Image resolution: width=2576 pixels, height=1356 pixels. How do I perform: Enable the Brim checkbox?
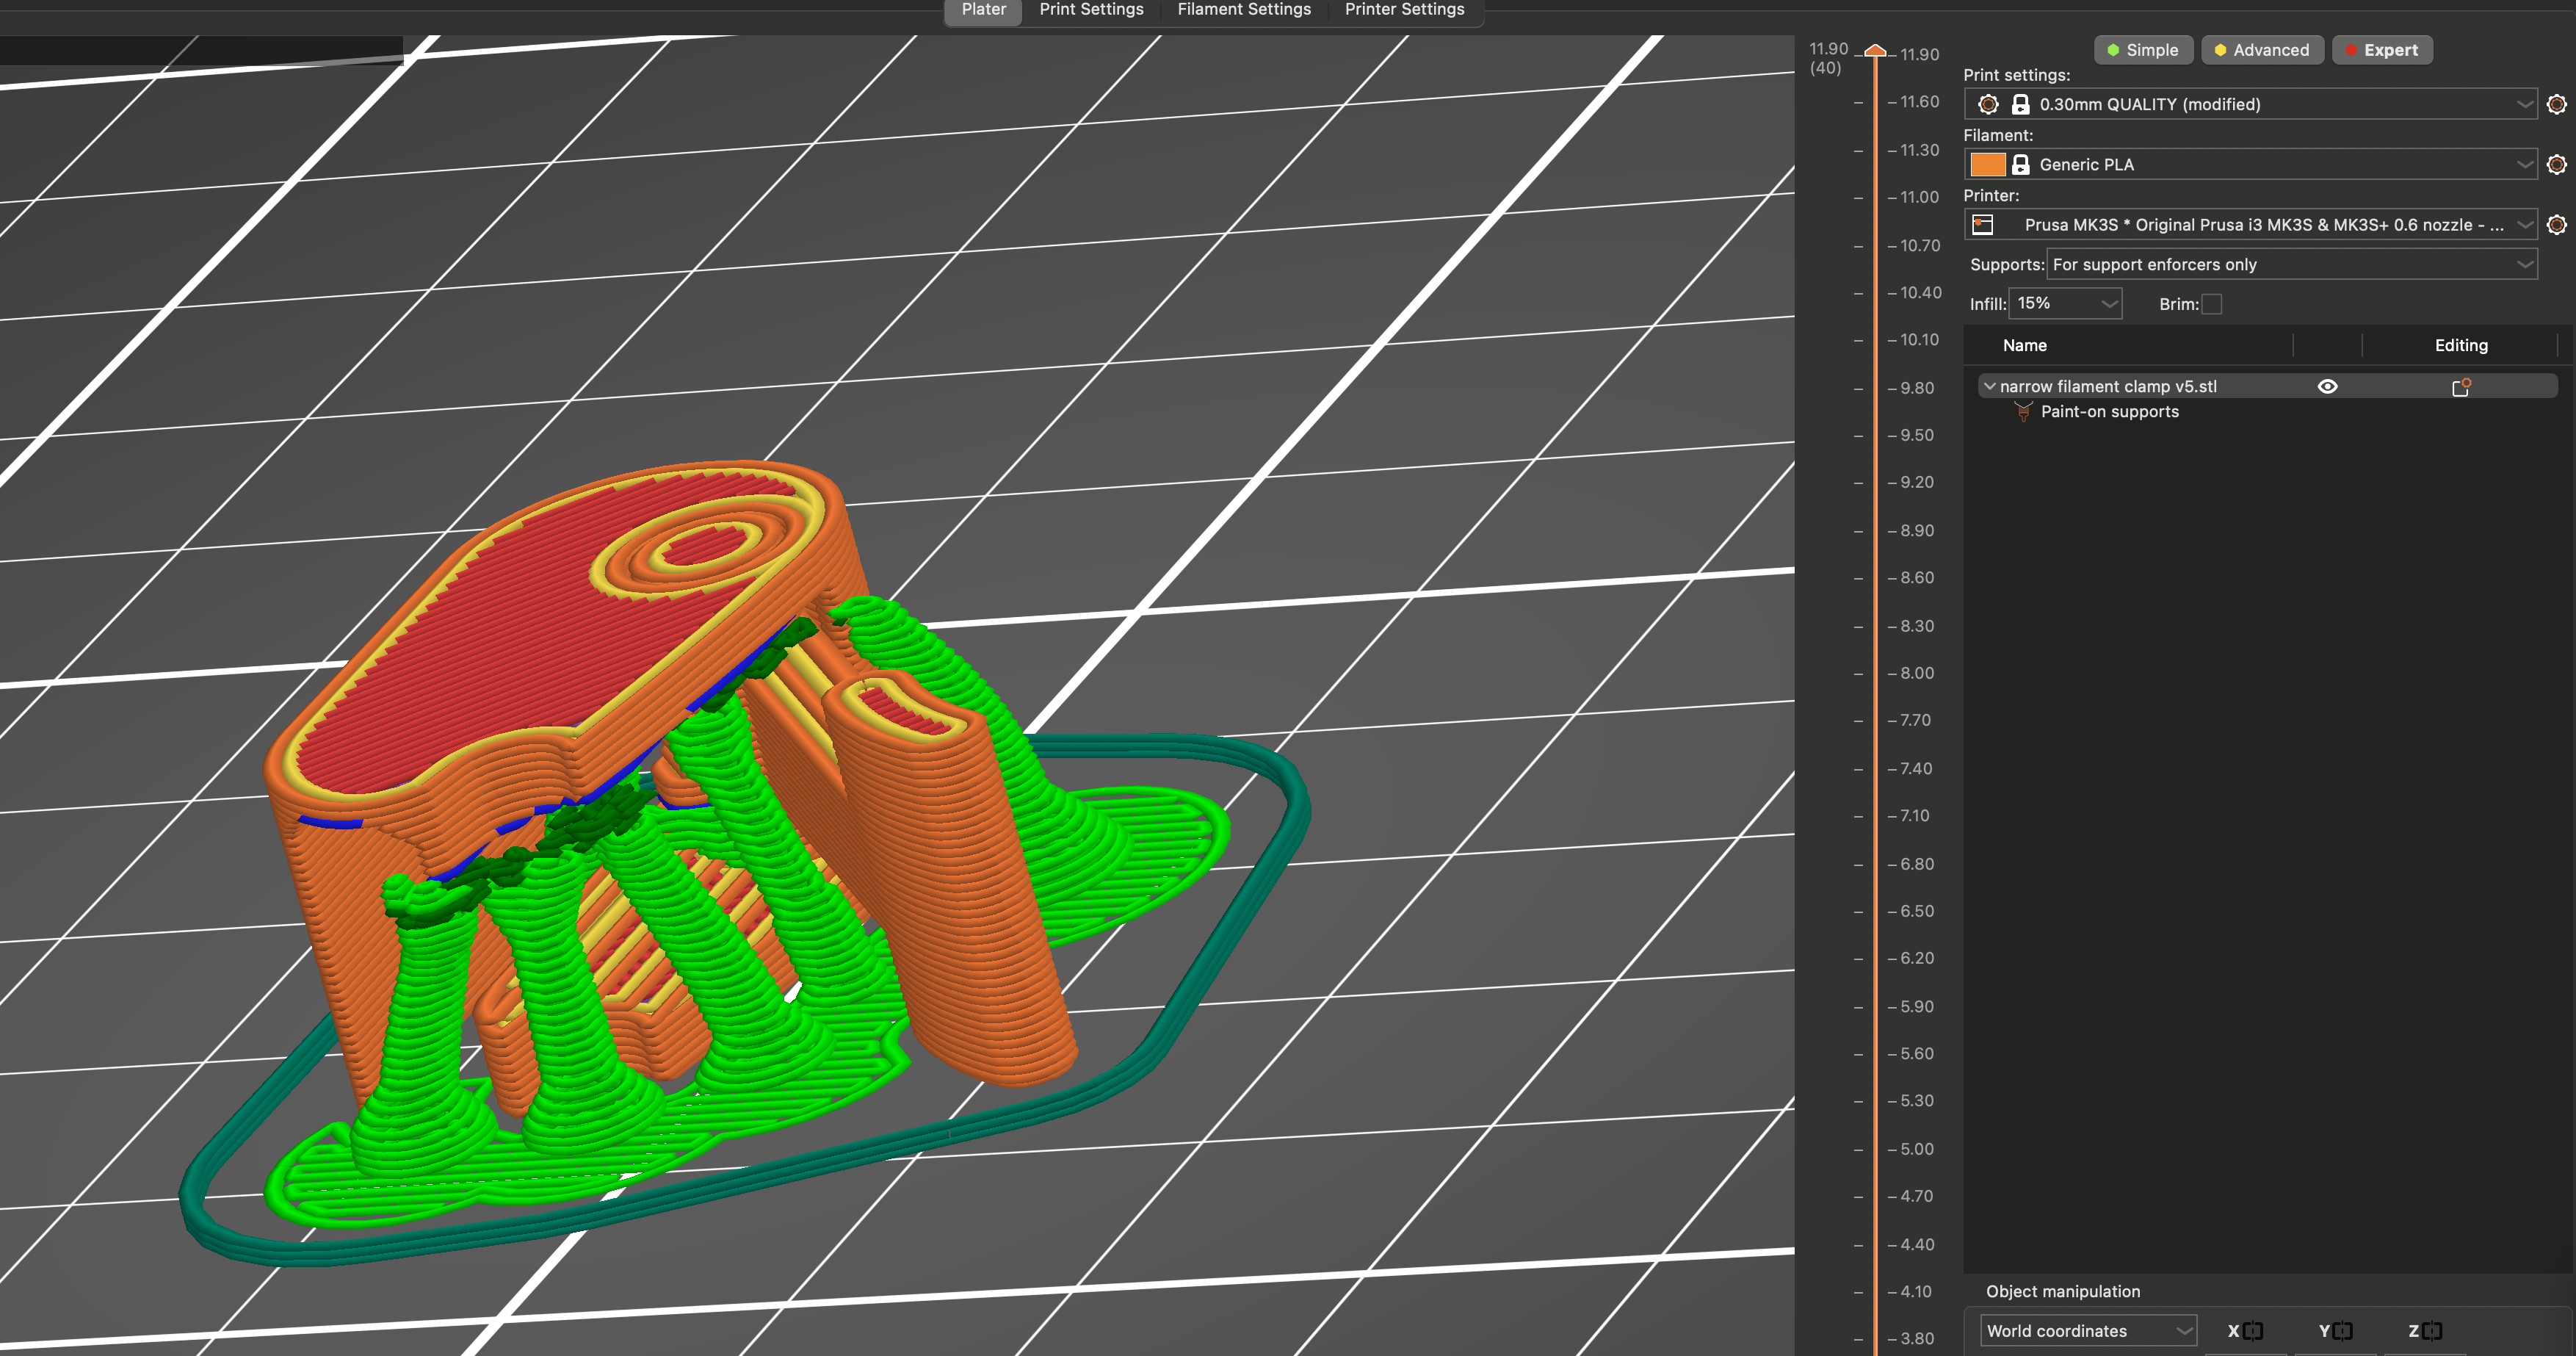click(x=2212, y=304)
